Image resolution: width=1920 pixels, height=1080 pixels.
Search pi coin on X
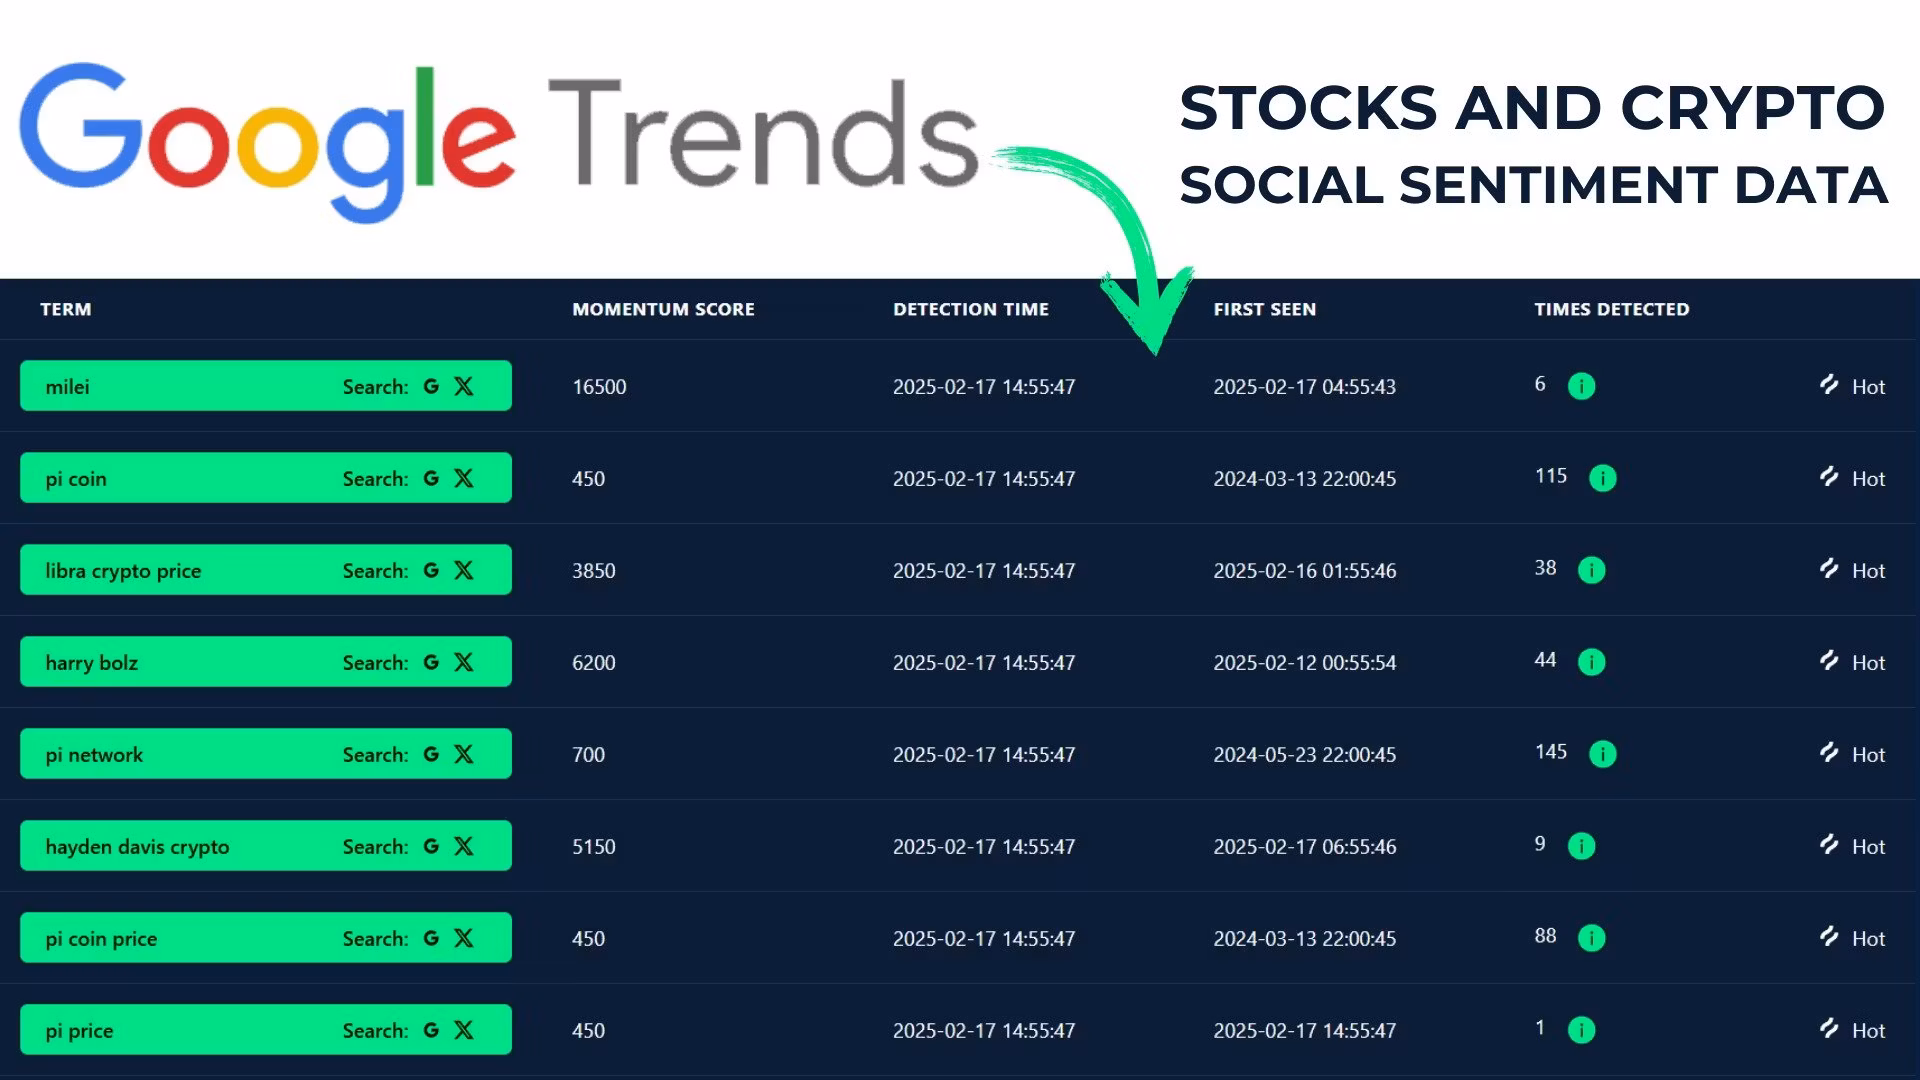[464, 478]
